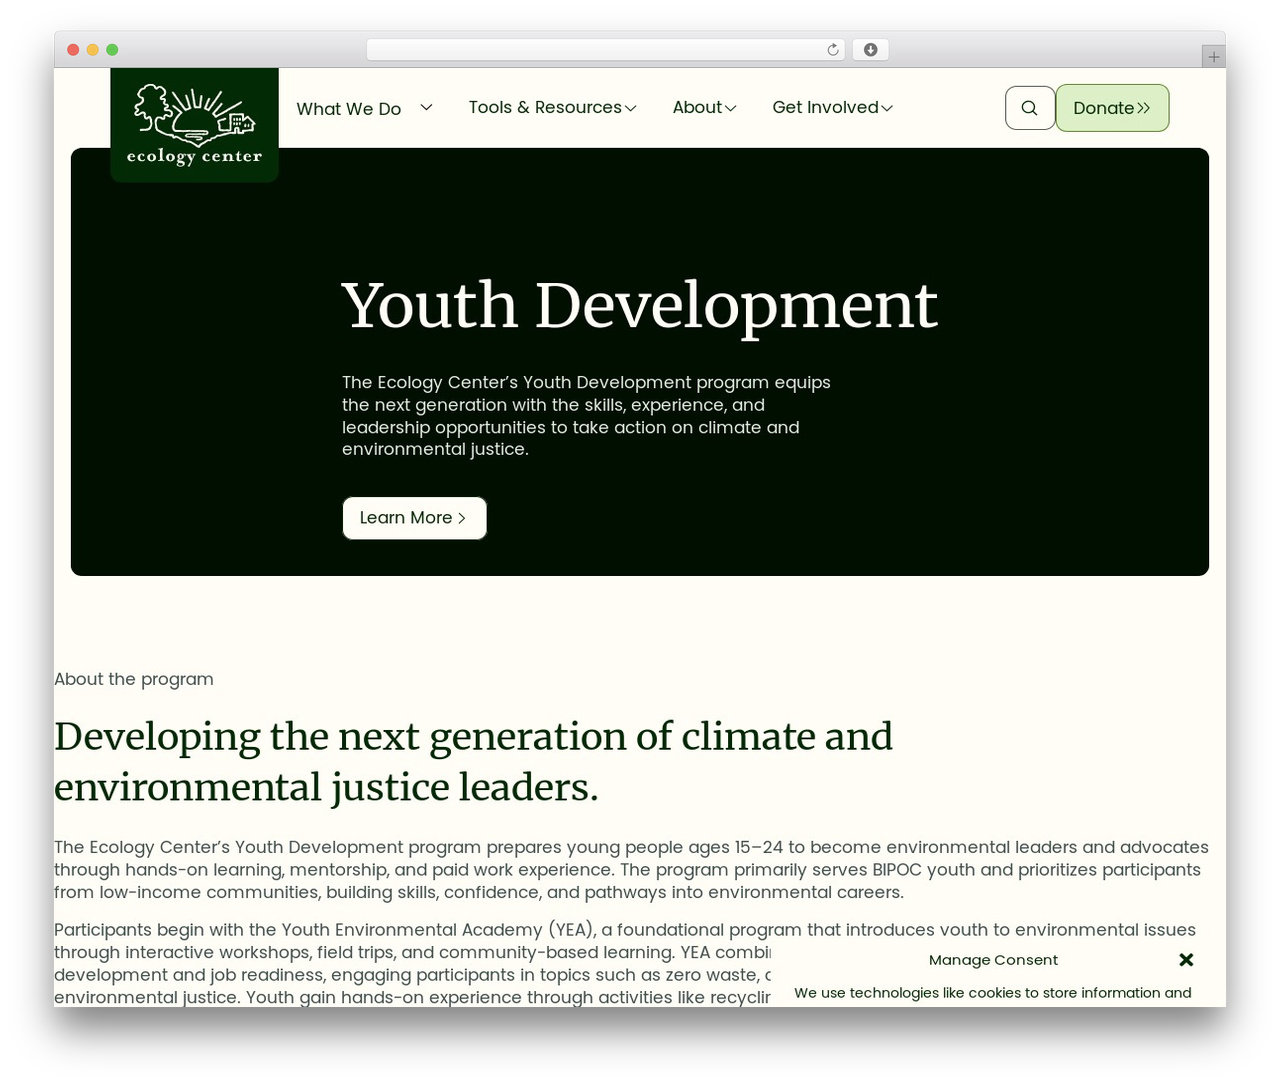Close the Manage Consent popup

[x=1186, y=960]
